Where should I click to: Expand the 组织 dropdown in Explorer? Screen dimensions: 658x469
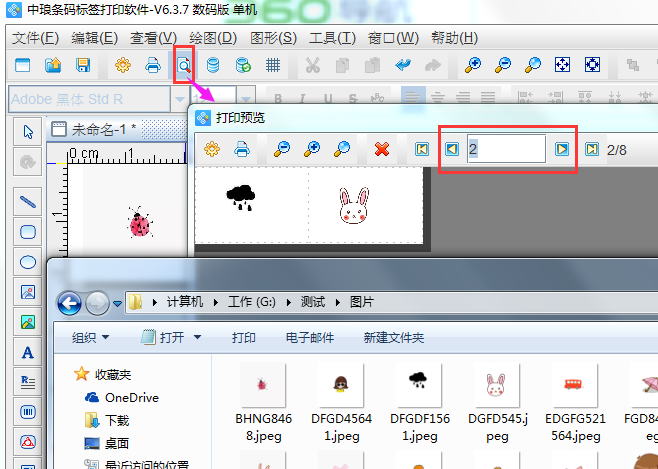point(91,338)
